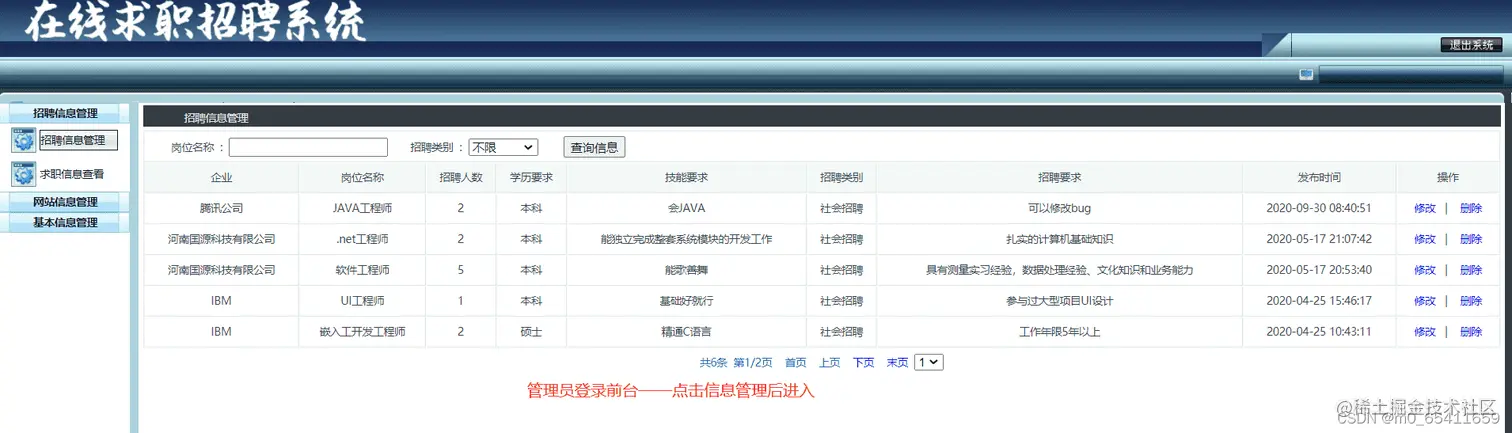Click the 企业 column header
Screen dimensions: 1512x433
tap(221, 178)
